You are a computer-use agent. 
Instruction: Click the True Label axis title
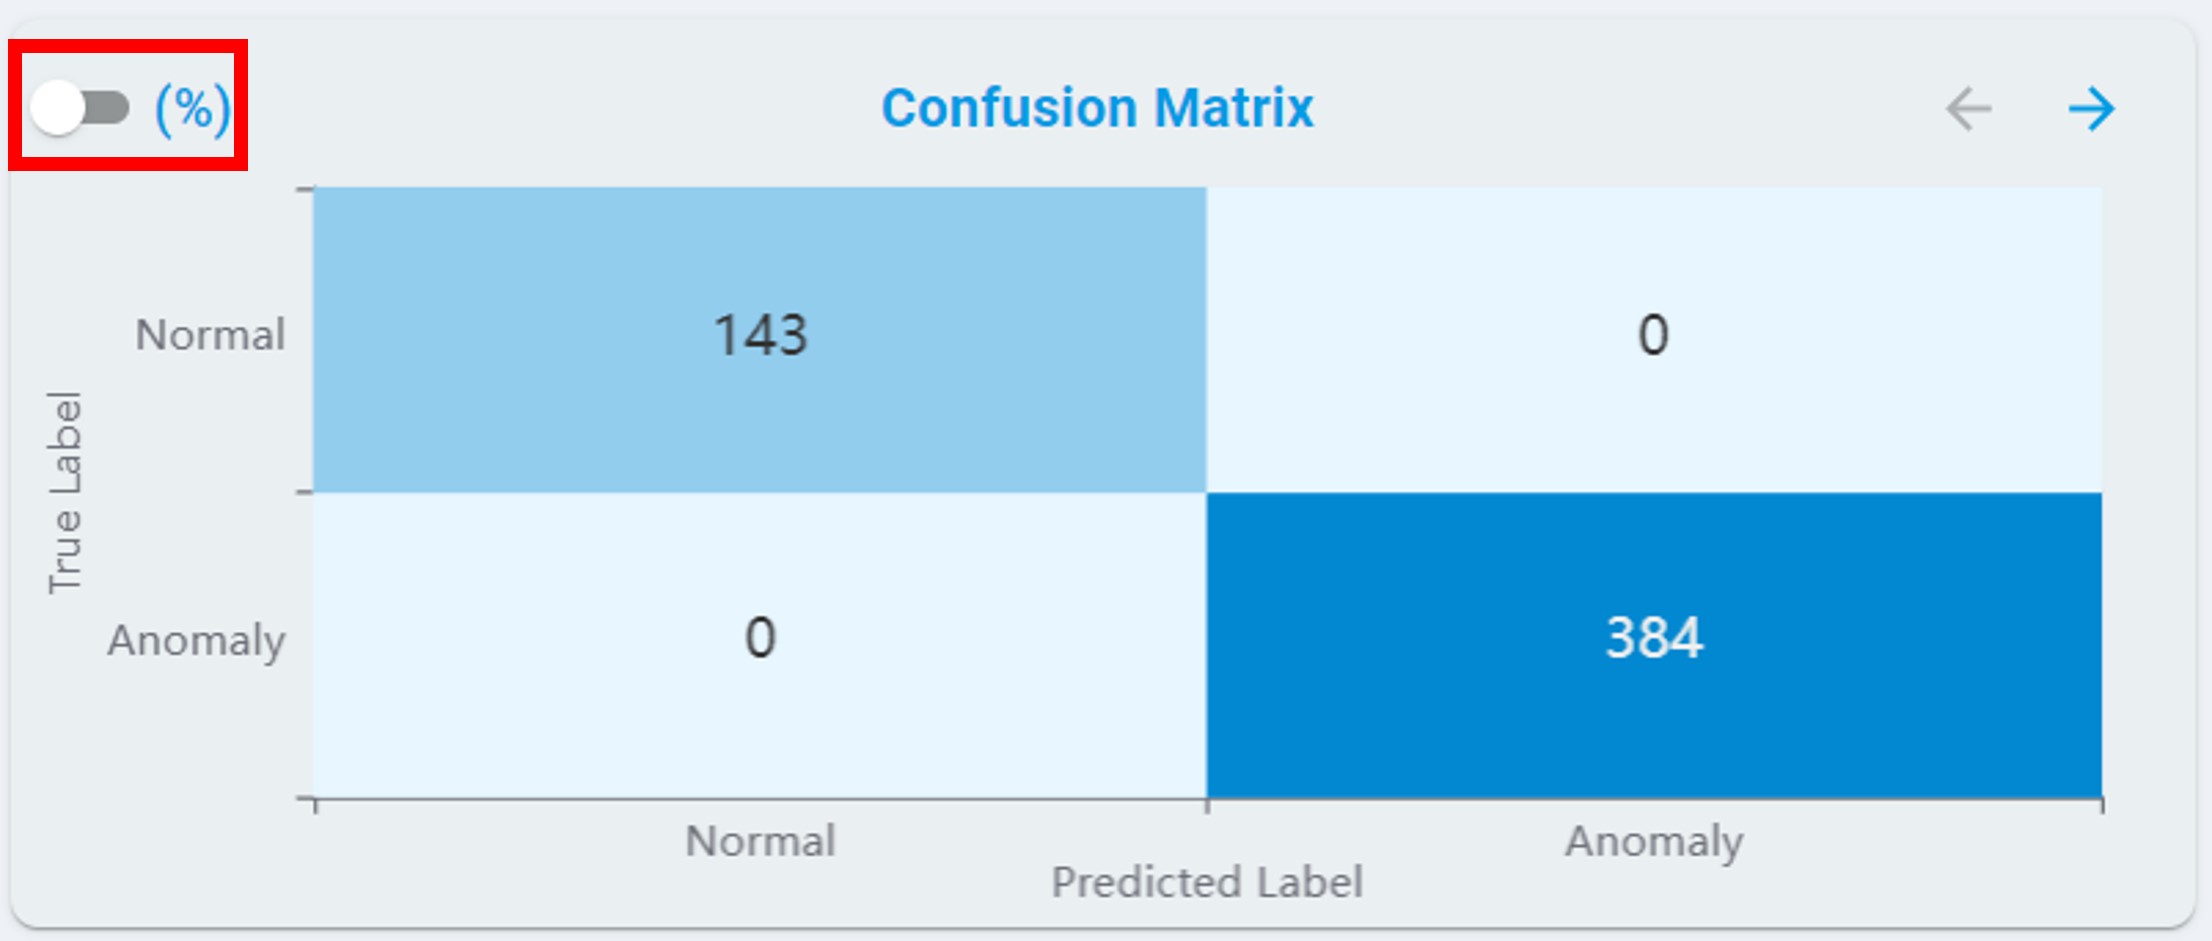64,492
